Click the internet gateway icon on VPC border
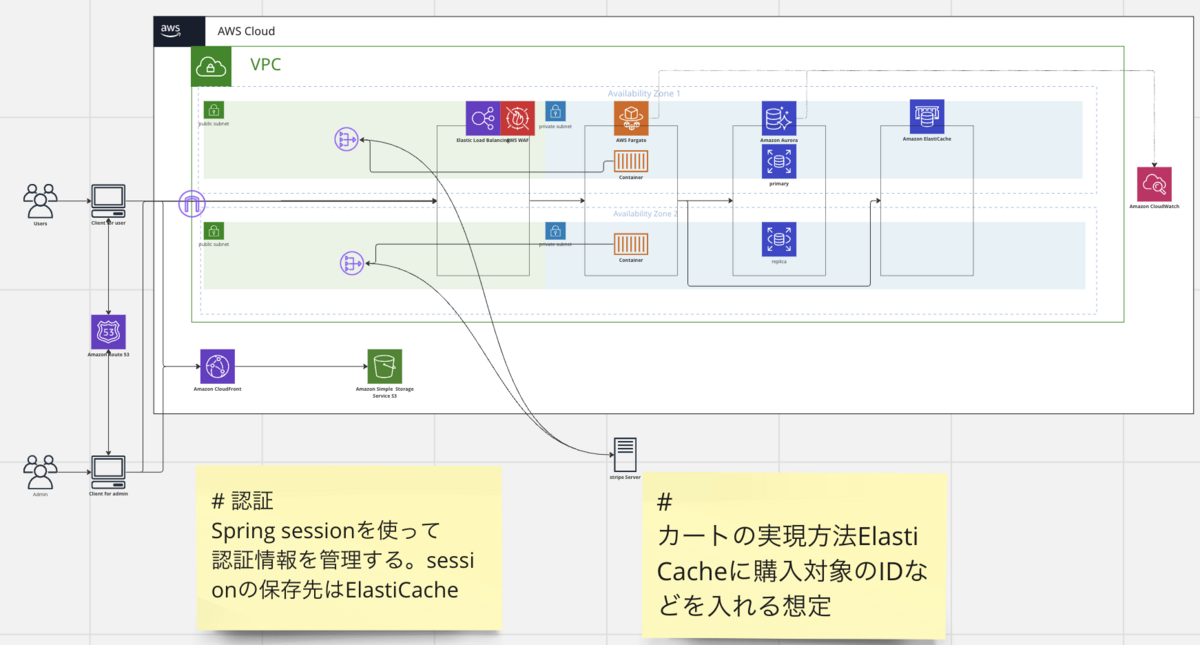The height and width of the screenshot is (645, 1200). coord(192,204)
